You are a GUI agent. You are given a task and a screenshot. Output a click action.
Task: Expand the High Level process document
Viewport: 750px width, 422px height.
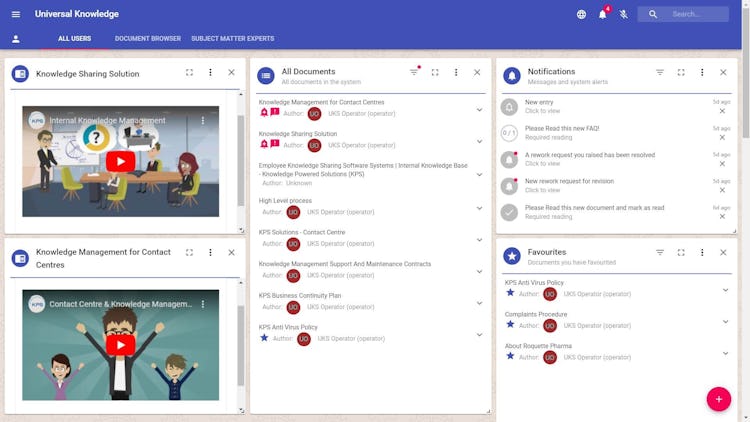(x=479, y=208)
